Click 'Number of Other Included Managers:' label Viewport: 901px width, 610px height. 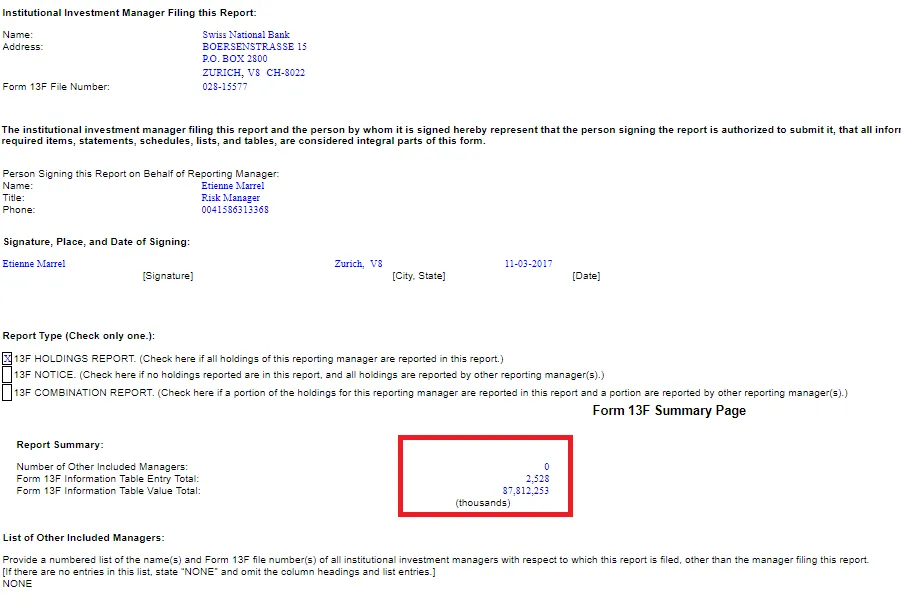coord(102,467)
